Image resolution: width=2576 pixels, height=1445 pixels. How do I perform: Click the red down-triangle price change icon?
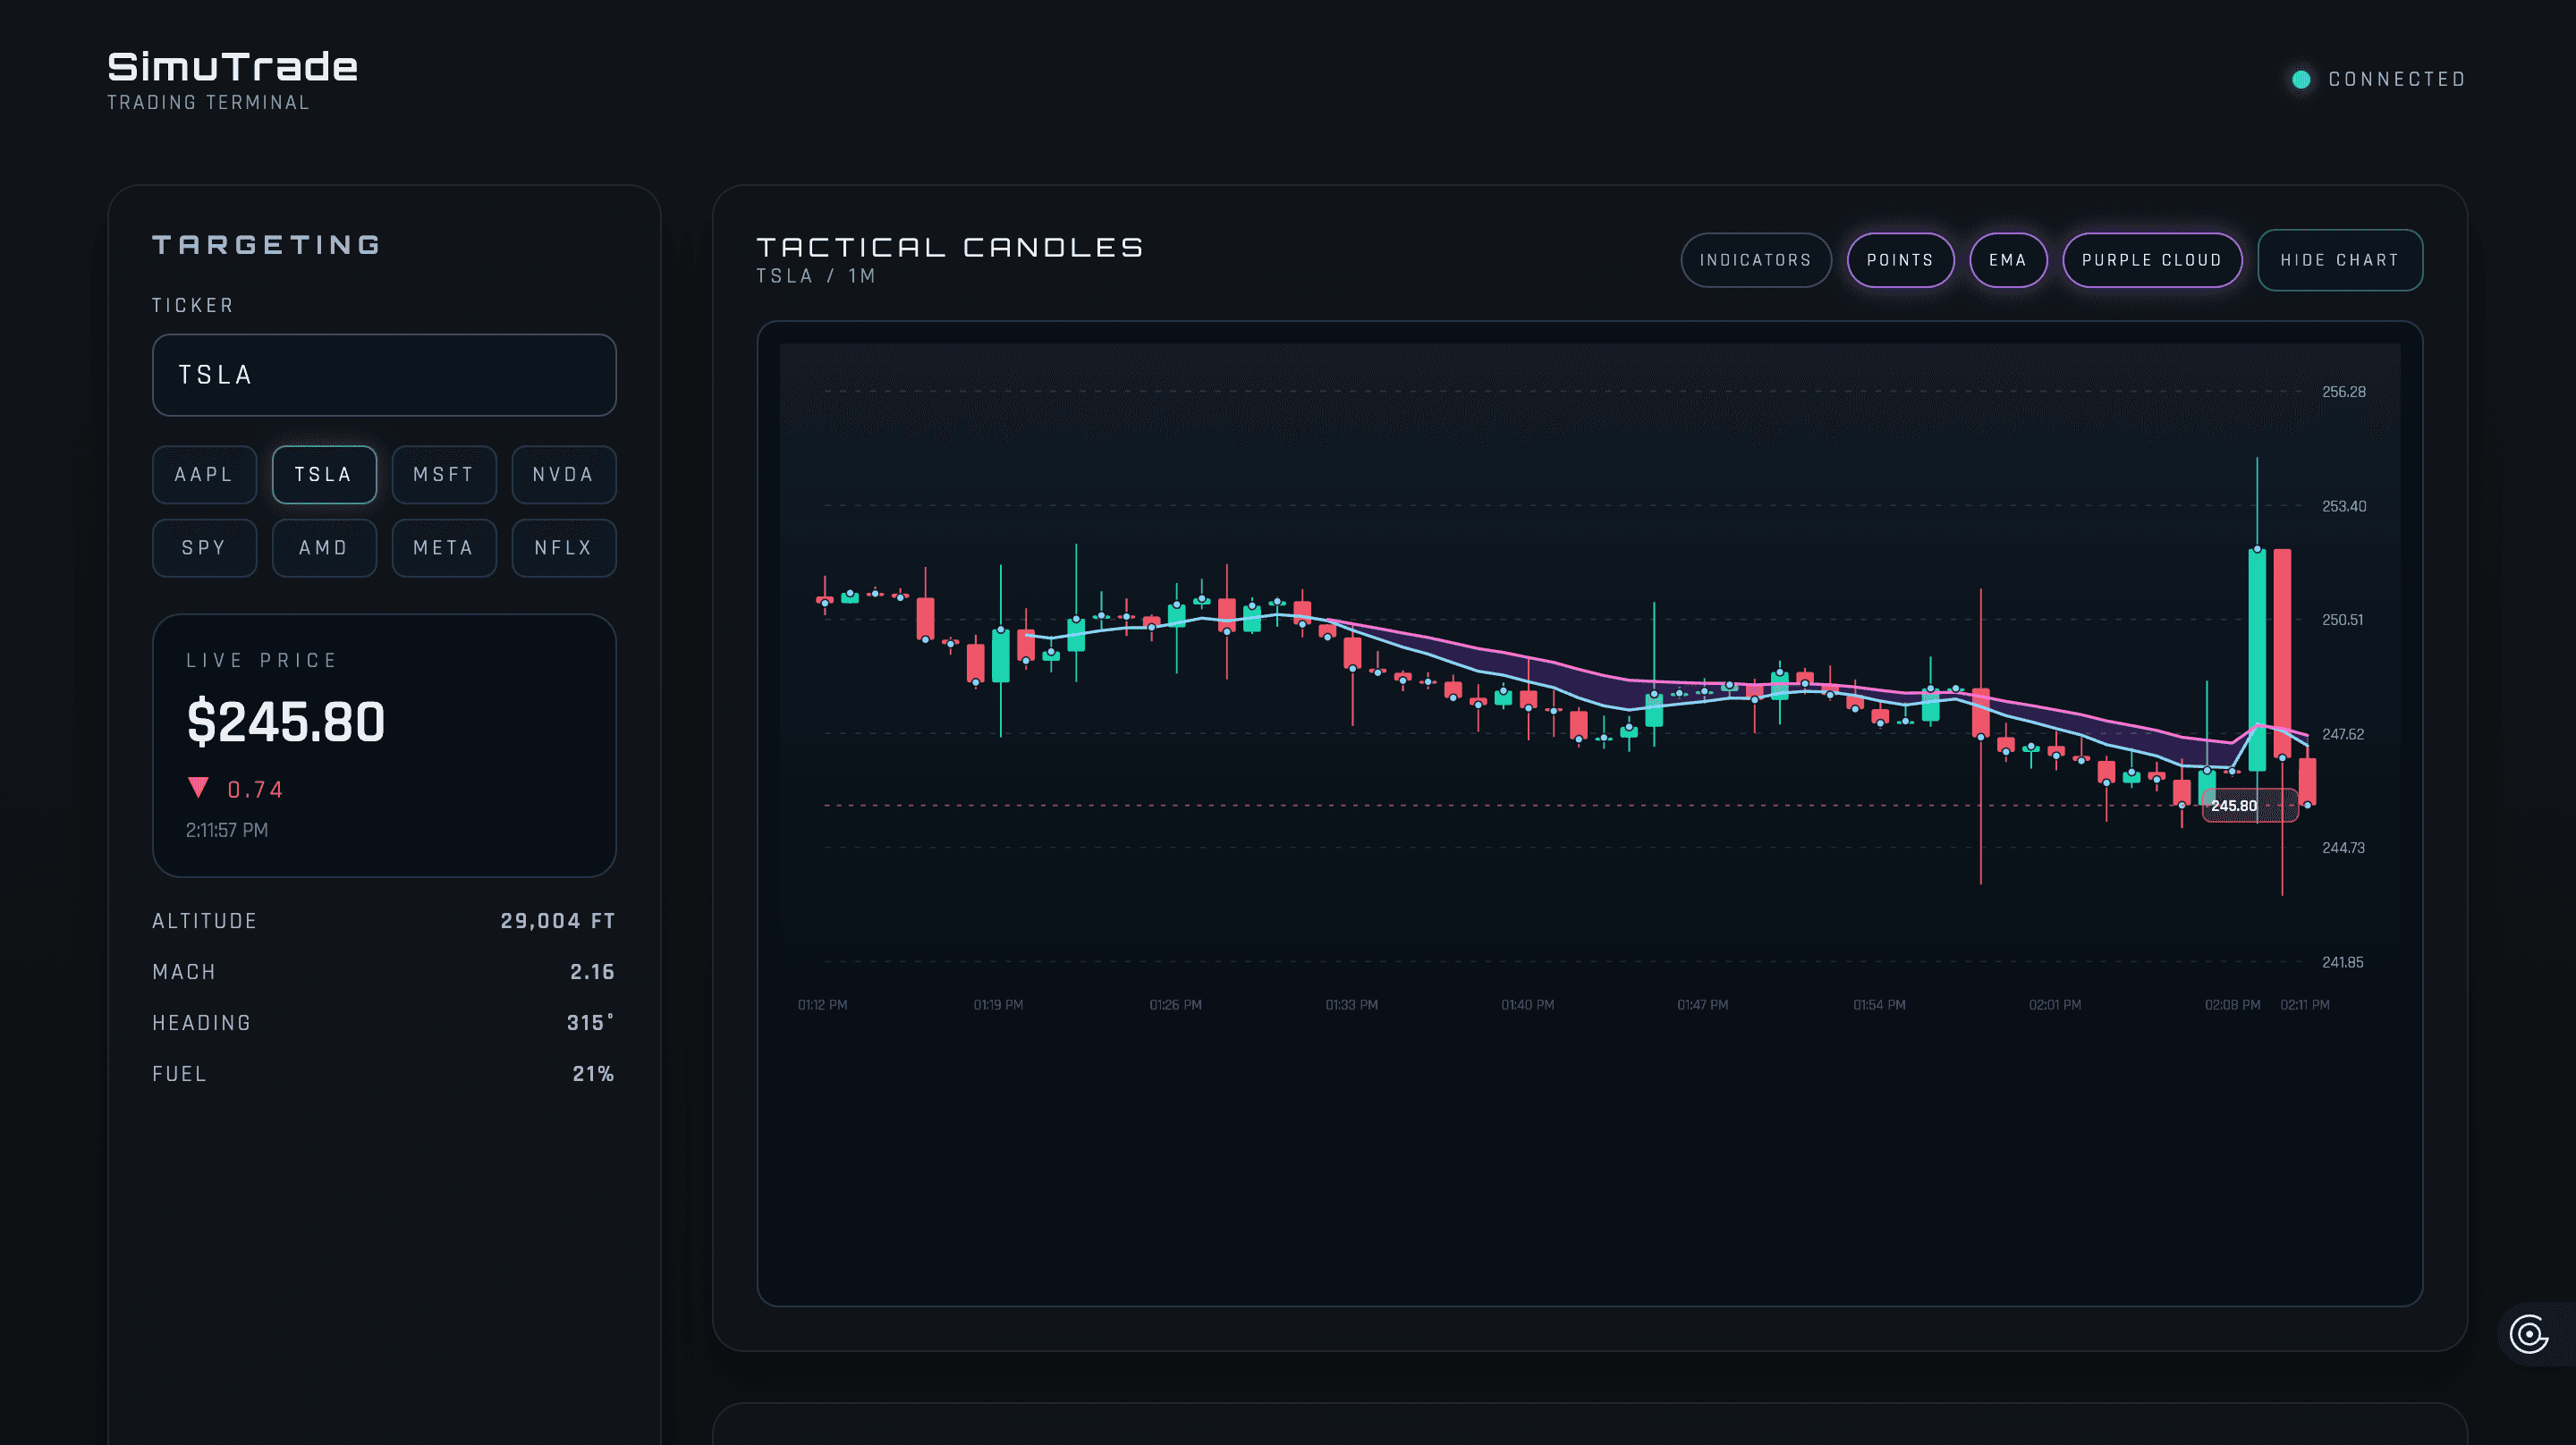[x=198, y=788]
